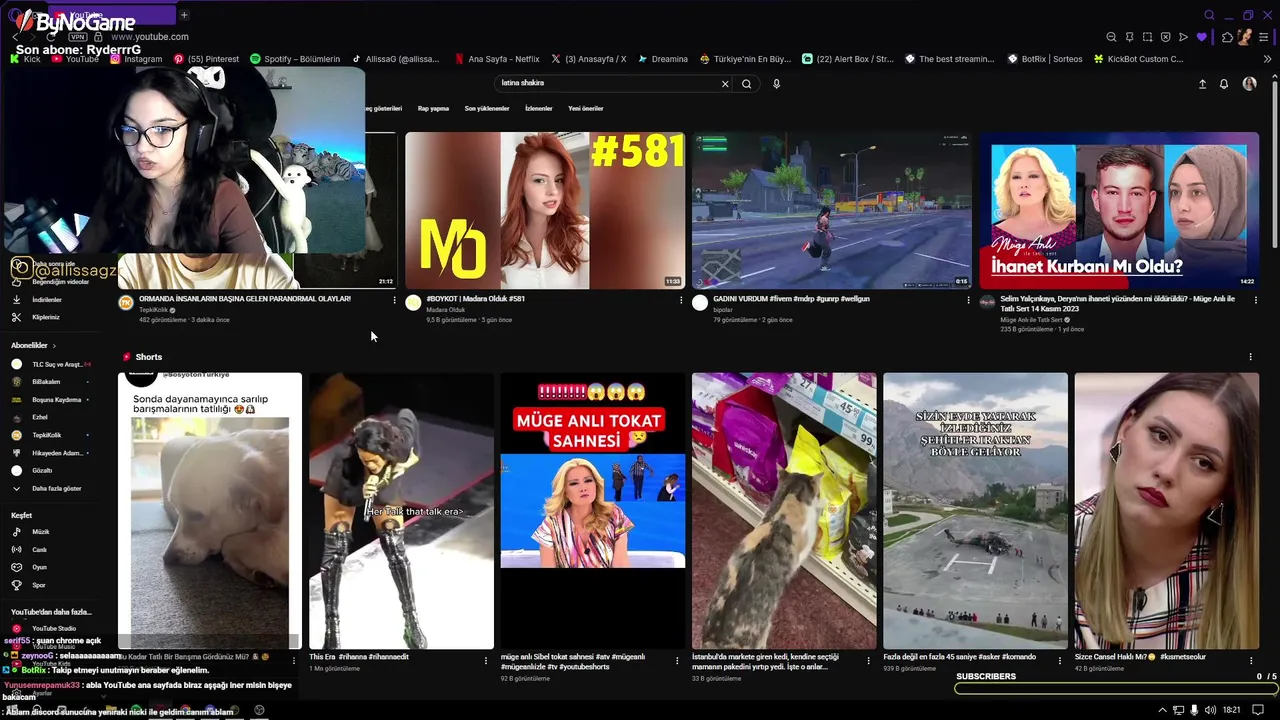The height and width of the screenshot is (720, 1280).
Task: Click the VPN badge in address bar
Action: click(78, 37)
